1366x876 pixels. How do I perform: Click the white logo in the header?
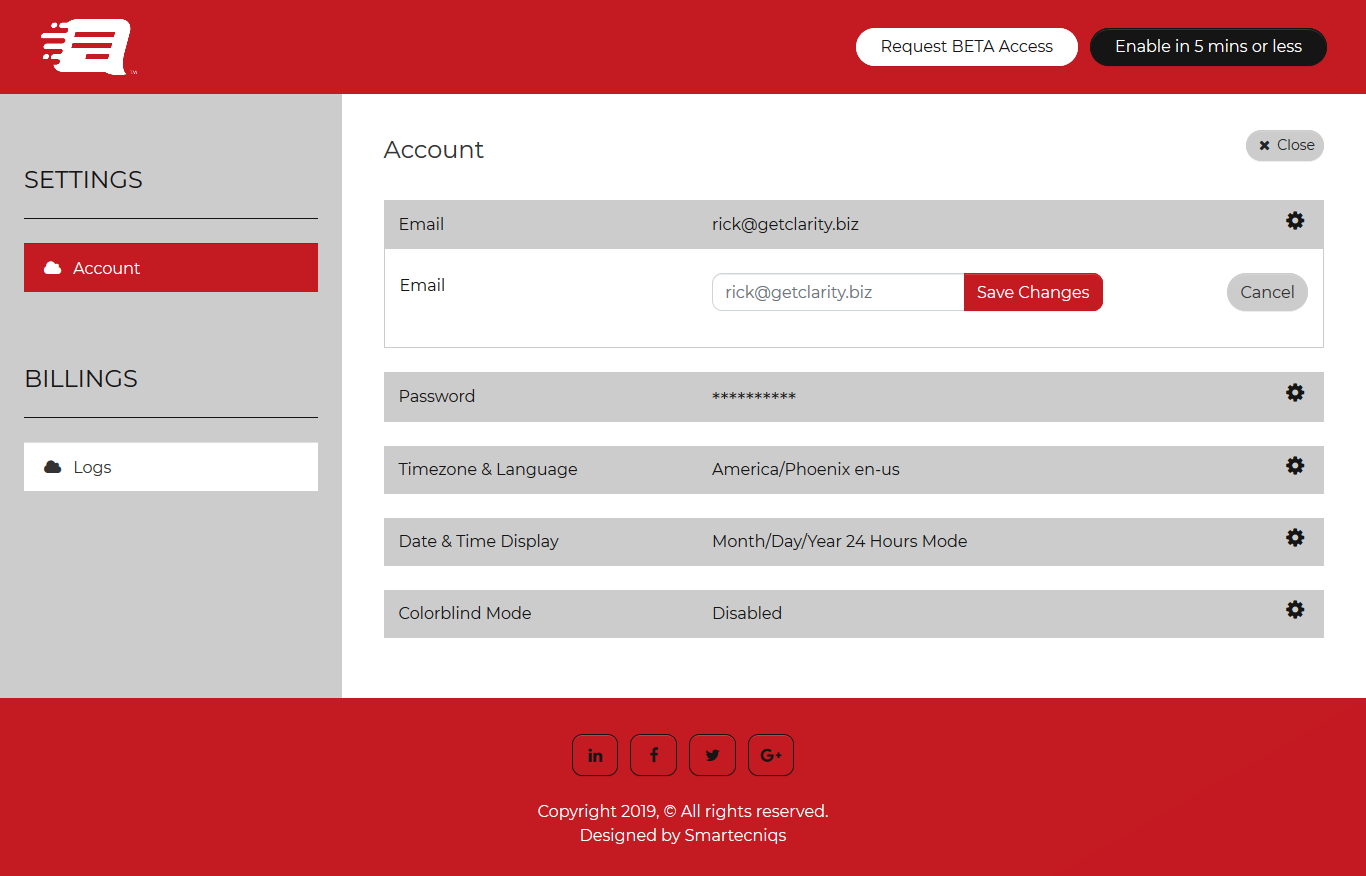coord(88,47)
